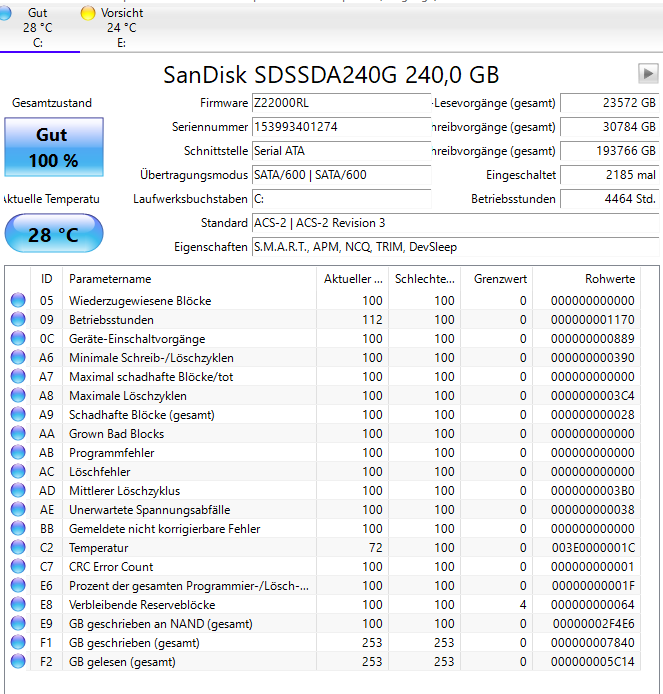This screenshot has width=663, height=694.
Task: Click raw value 000000005C14
Action: point(593,662)
